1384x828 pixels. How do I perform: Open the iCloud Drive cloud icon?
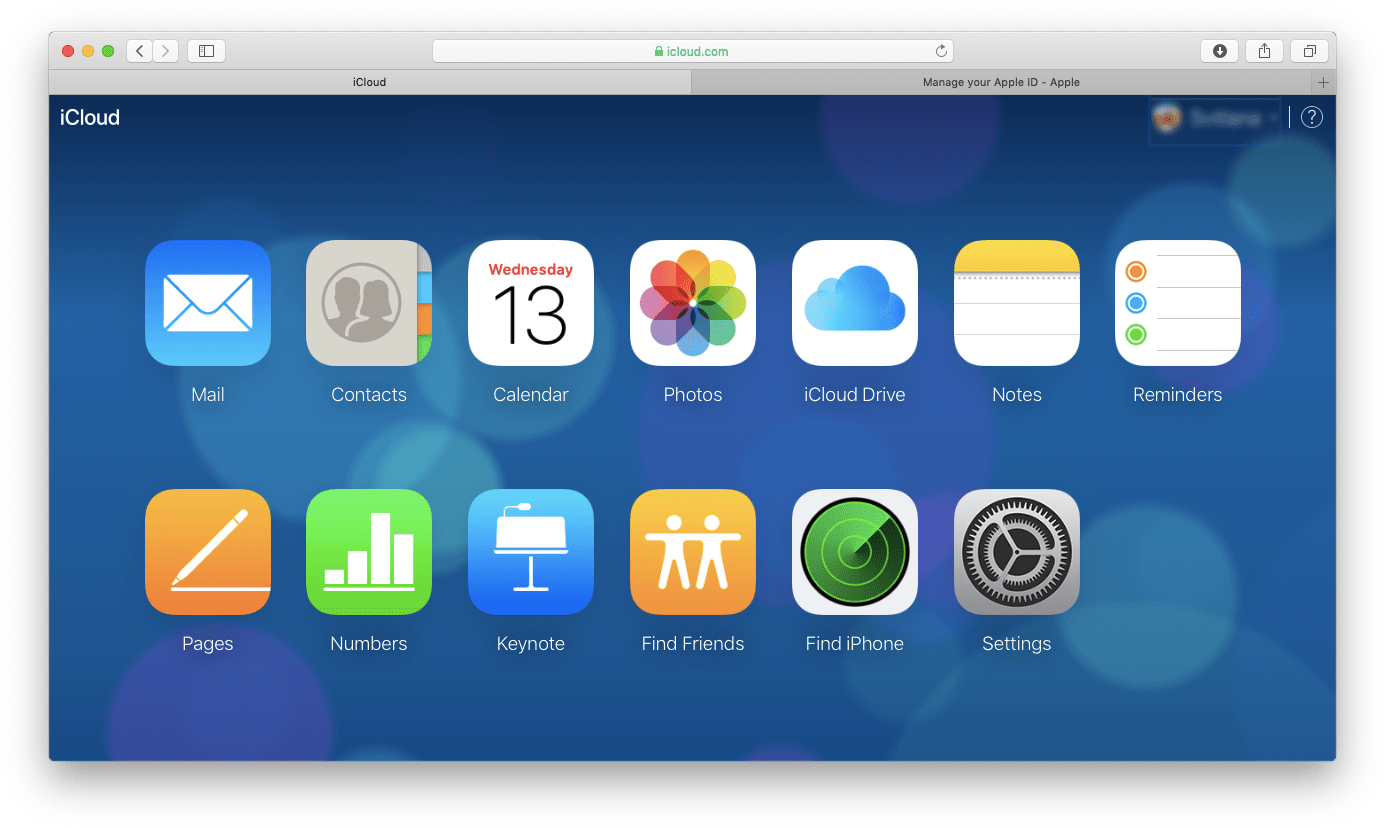(x=855, y=303)
